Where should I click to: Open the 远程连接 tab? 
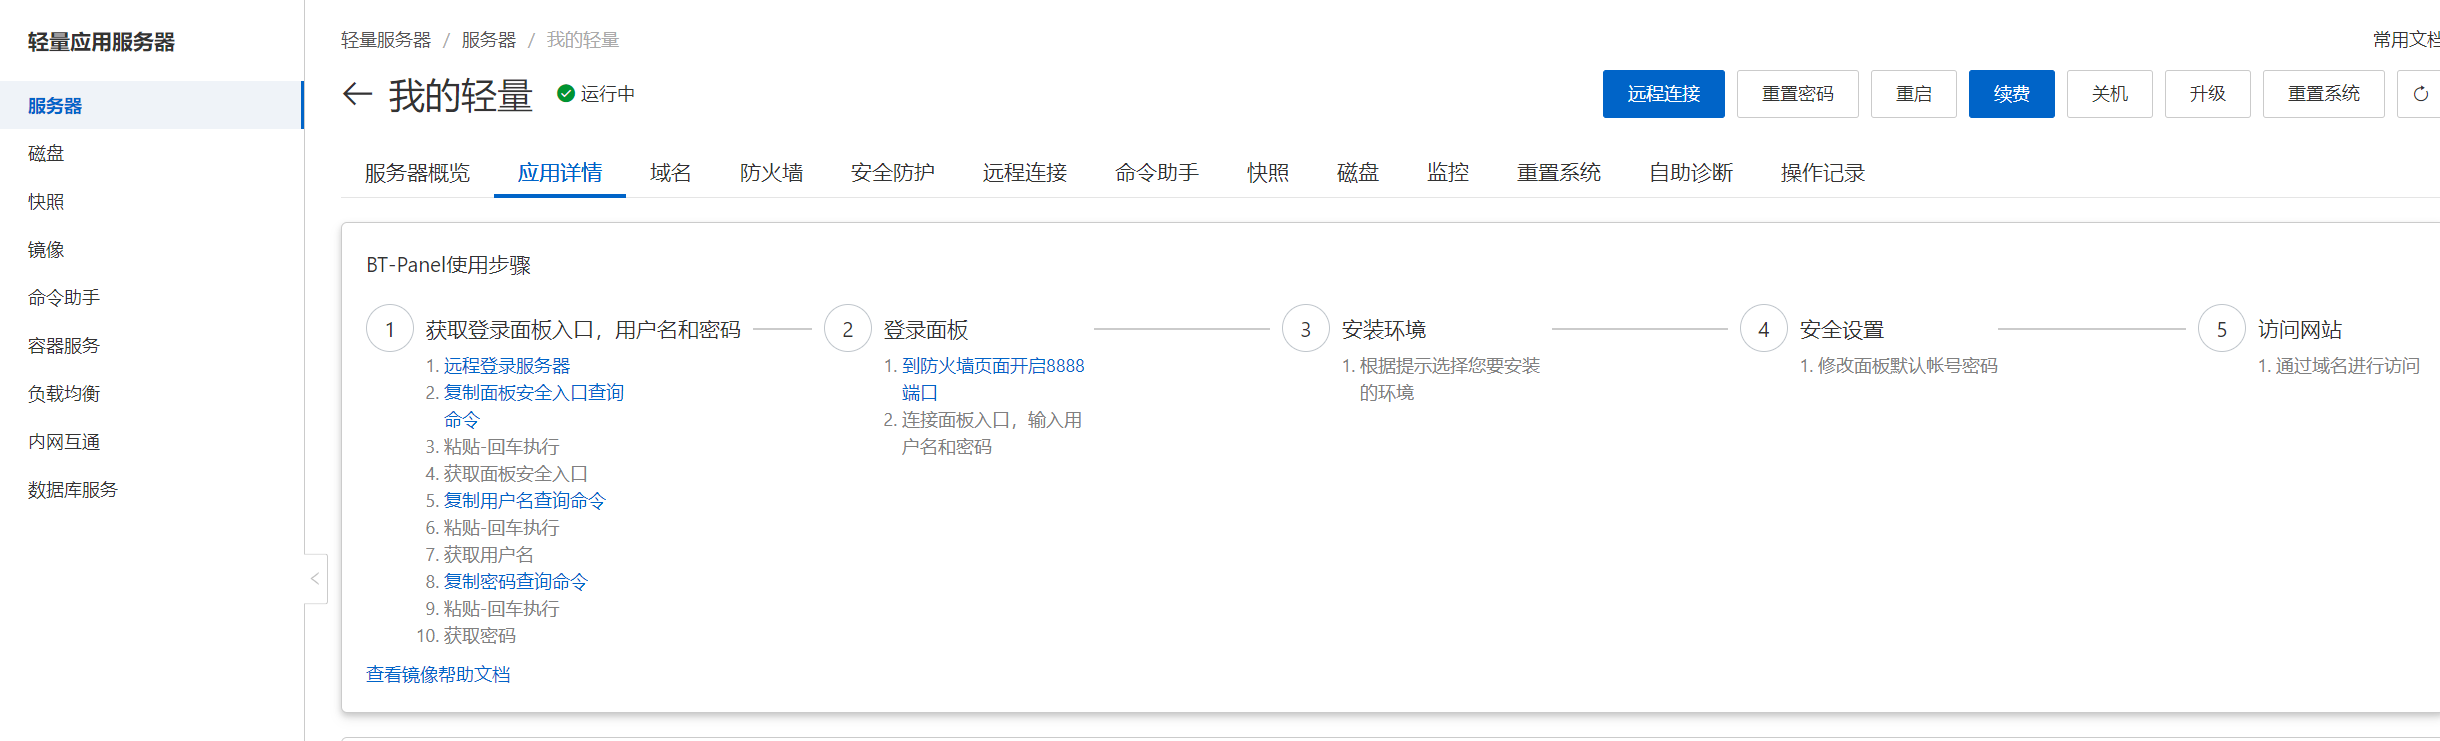tap(1024, 173)
